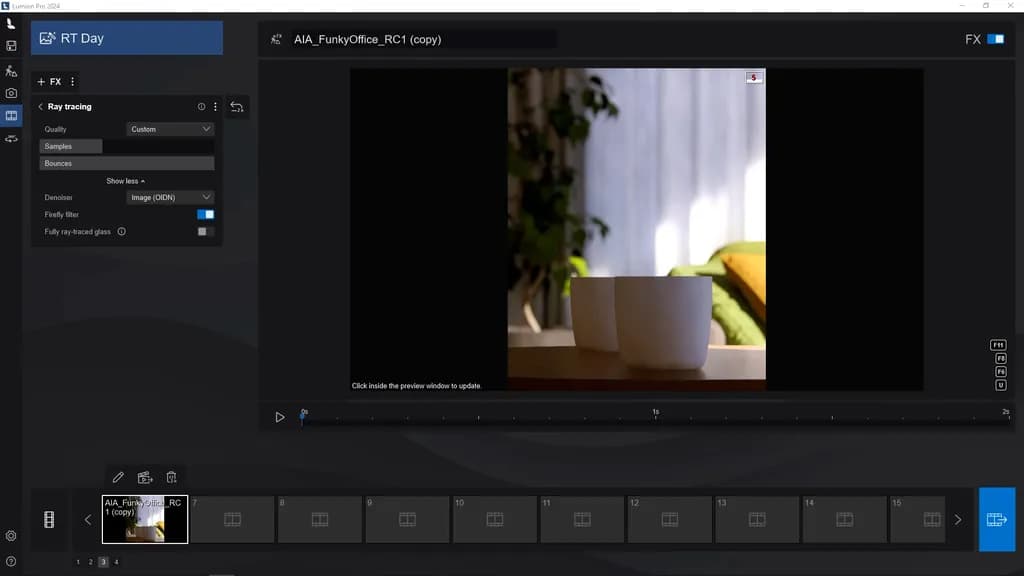This screenshot has height=576, width=1024.
Task: Click the trash icon to delete clip
Action: pyautogui.click(x=171, y=478)
